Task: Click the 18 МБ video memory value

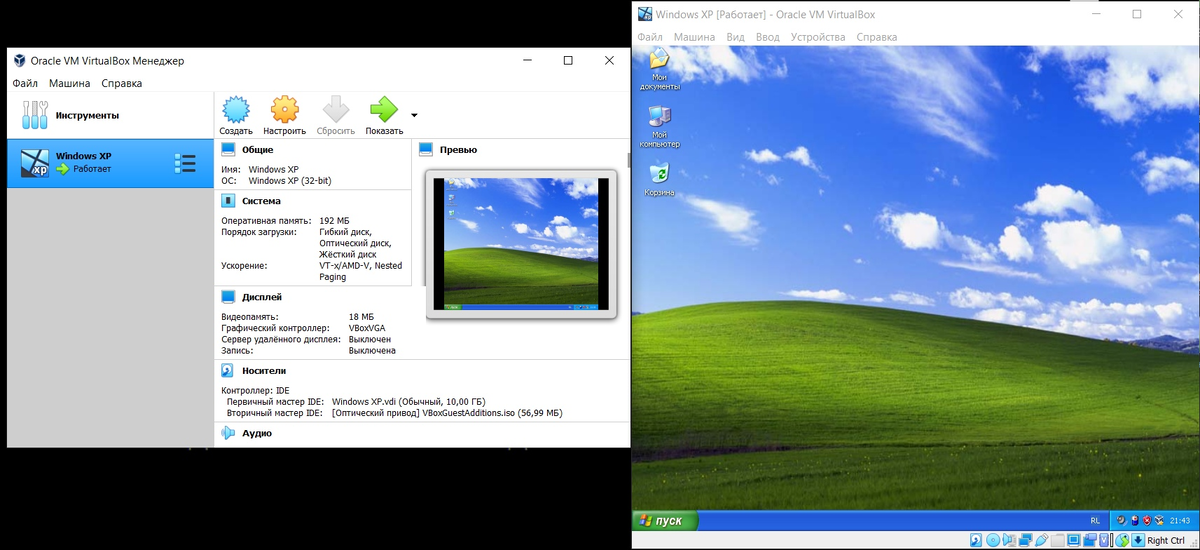Action: tap(361, 316)
